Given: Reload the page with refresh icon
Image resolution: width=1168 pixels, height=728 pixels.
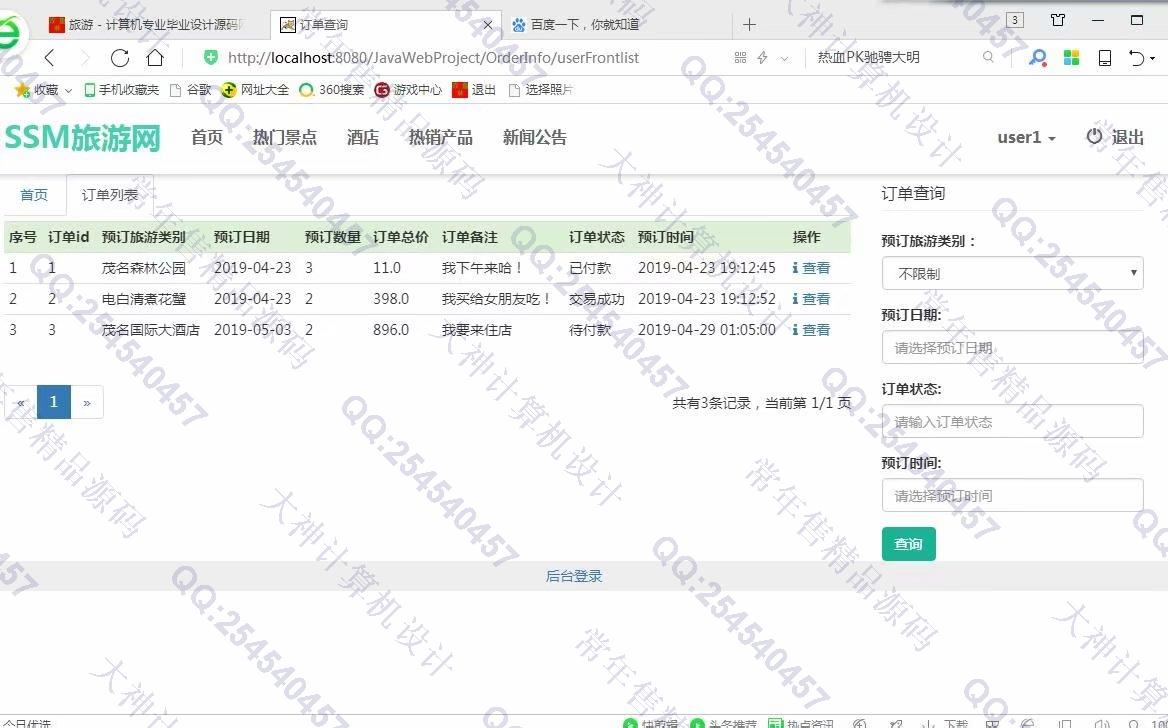Looking at the screenshot, I should point(119,58).
